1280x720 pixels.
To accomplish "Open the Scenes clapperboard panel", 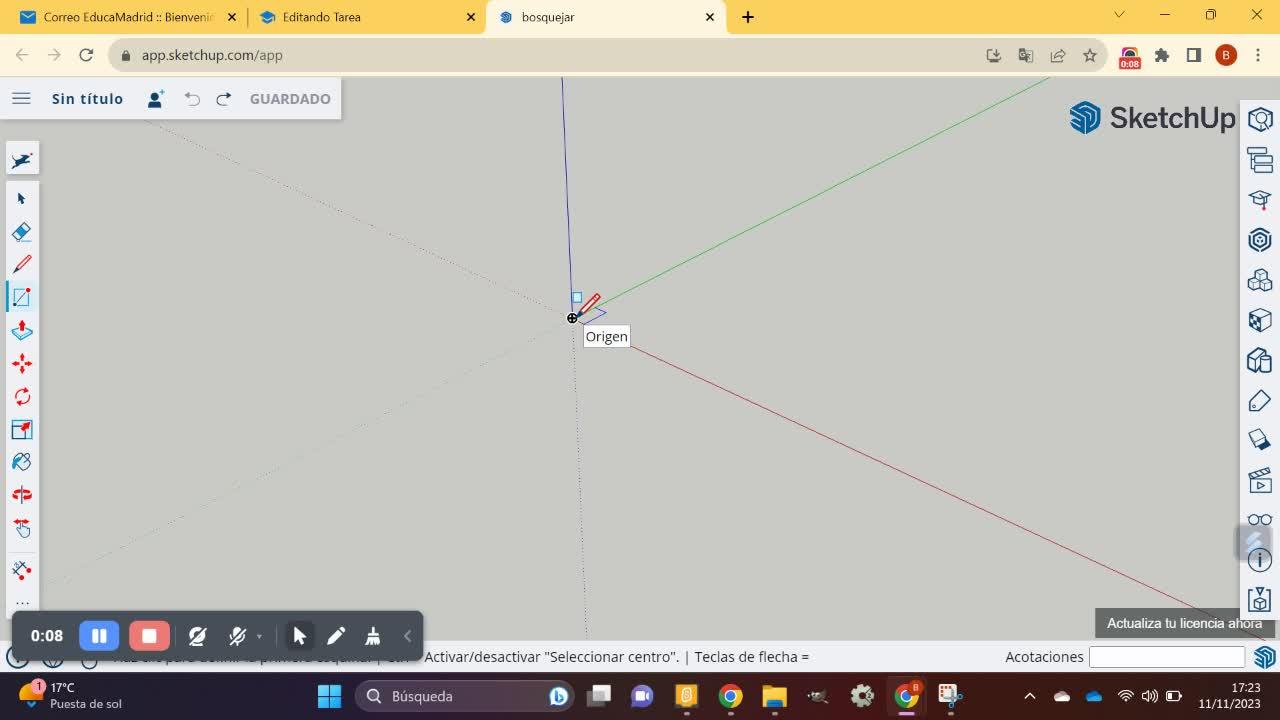I will click(x=1260, y=480).
